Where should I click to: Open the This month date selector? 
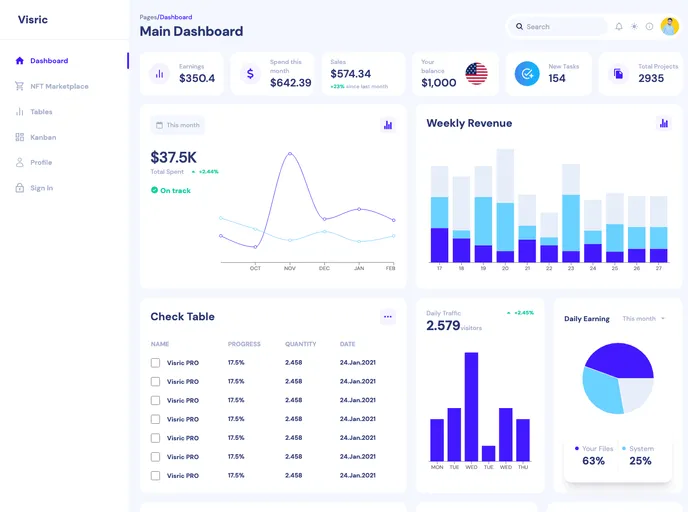point(176,125)
